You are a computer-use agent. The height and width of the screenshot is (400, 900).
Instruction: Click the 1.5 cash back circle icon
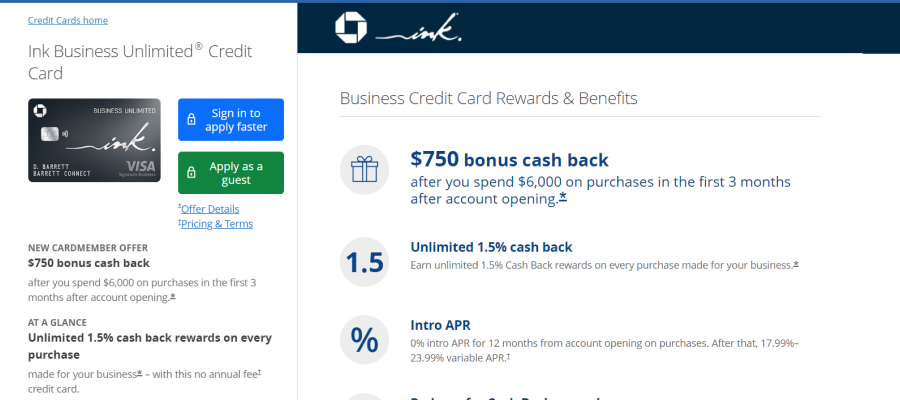[364, 262]
